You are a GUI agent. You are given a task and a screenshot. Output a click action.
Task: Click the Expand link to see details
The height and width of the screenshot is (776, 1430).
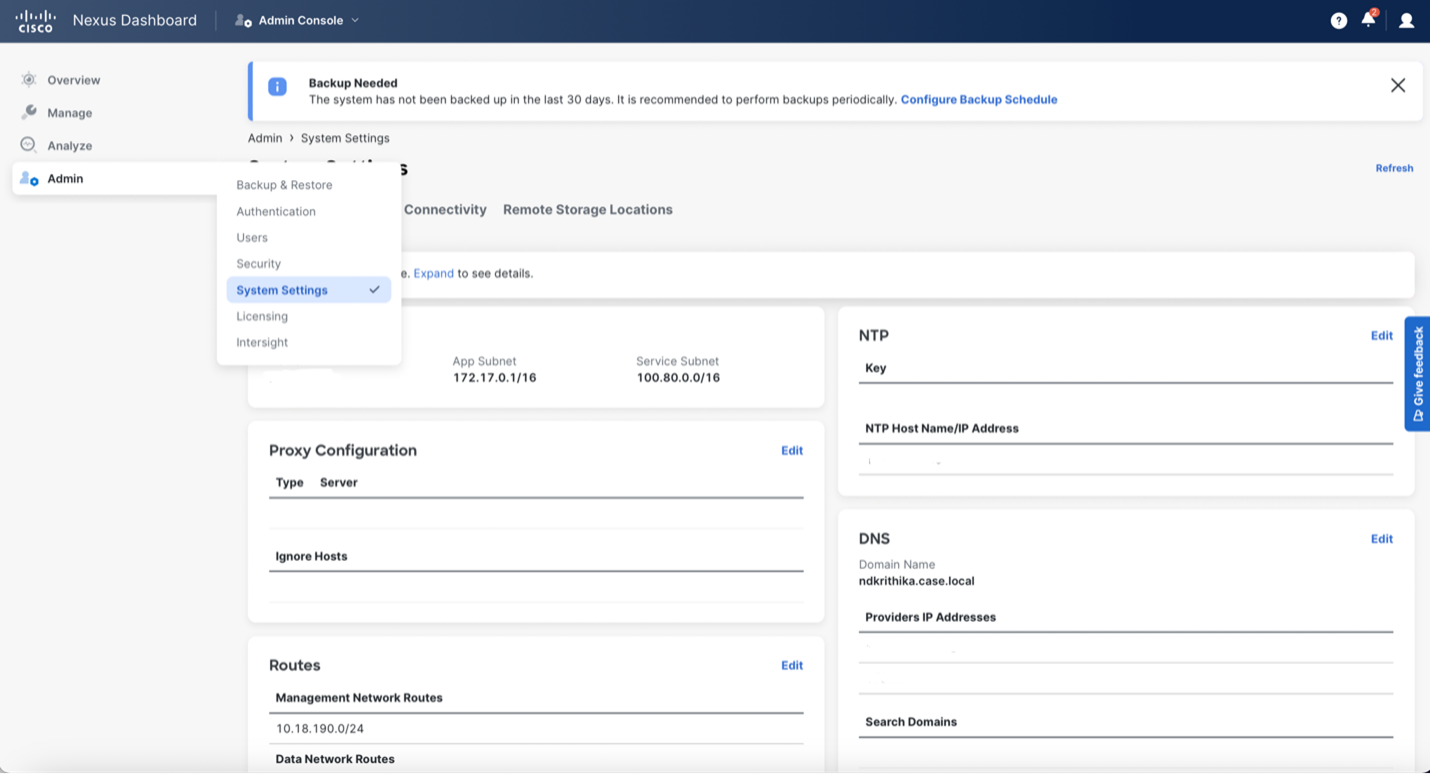[434, 273]
